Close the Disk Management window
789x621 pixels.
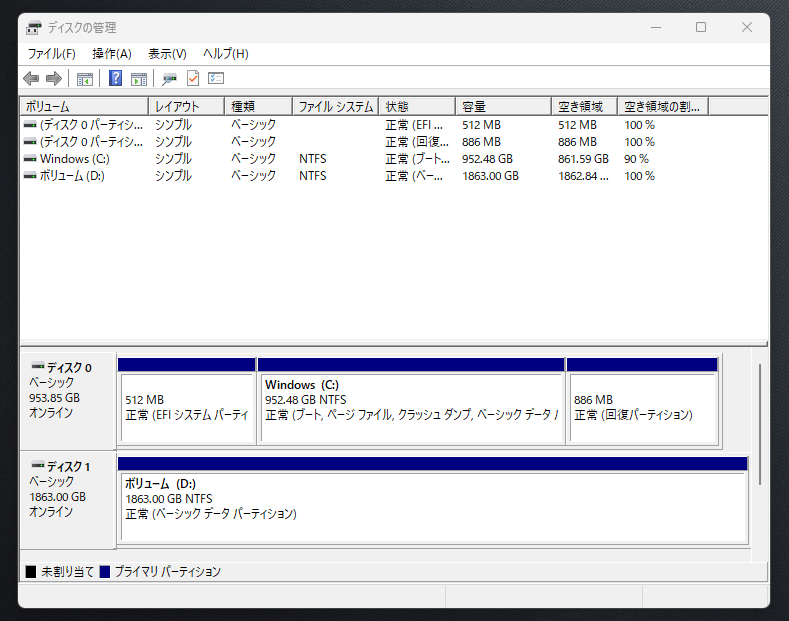pyautogui.click(x=747, y=27)
